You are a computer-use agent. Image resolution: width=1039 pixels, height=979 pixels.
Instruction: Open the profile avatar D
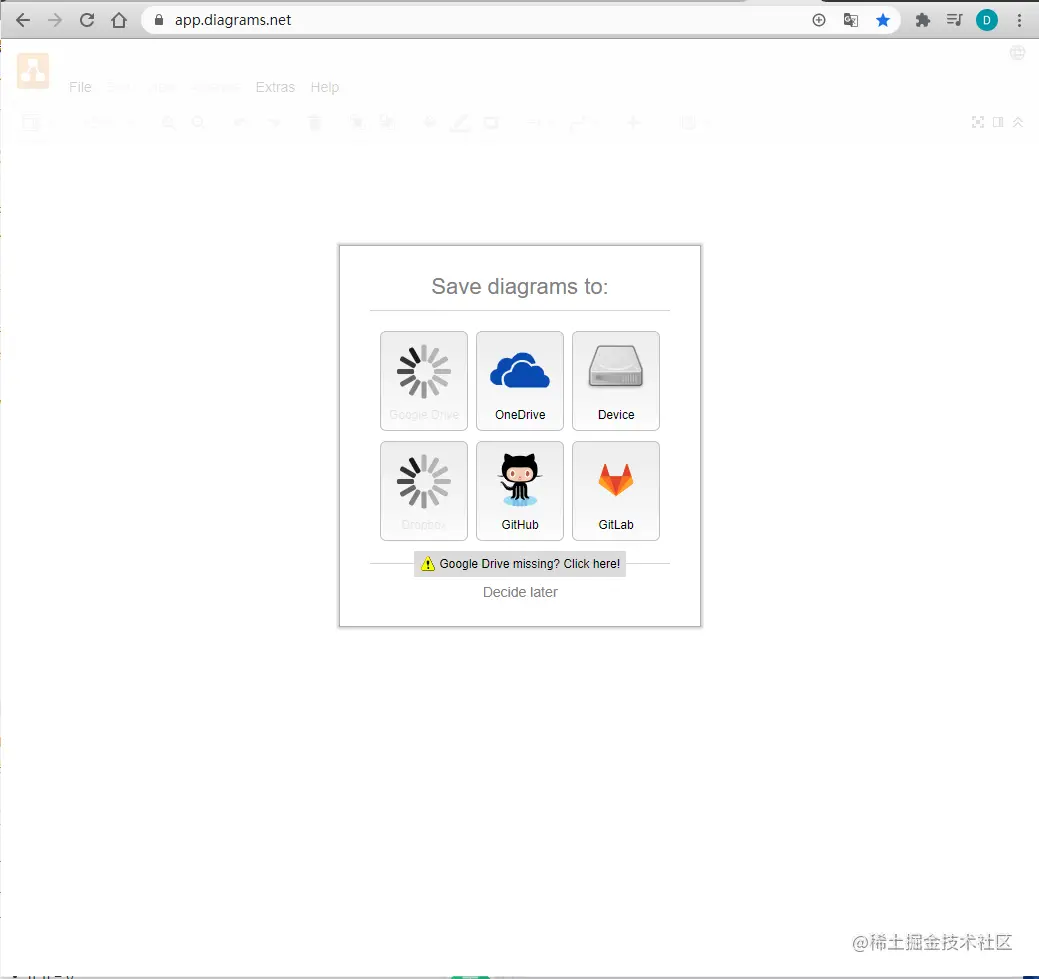pos(987,20)
